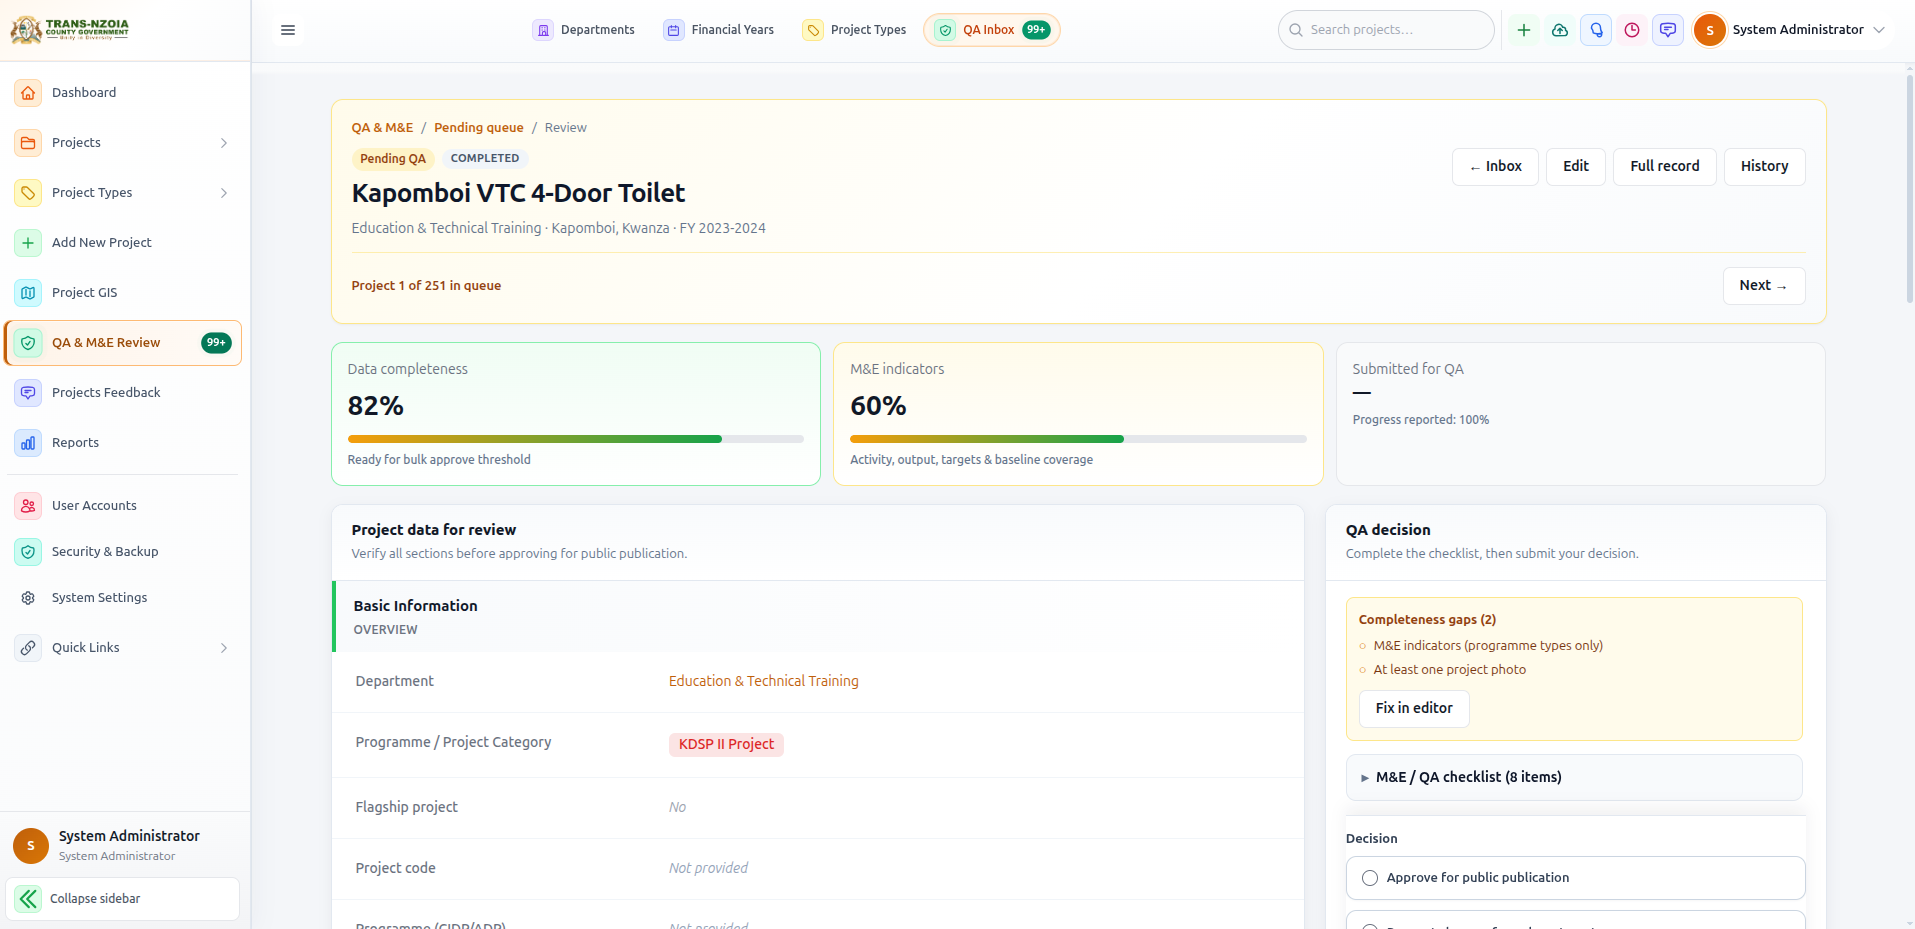Click Fix in editor button
This screenshot has width=1915, height=929.
(x=1414, y=709)
